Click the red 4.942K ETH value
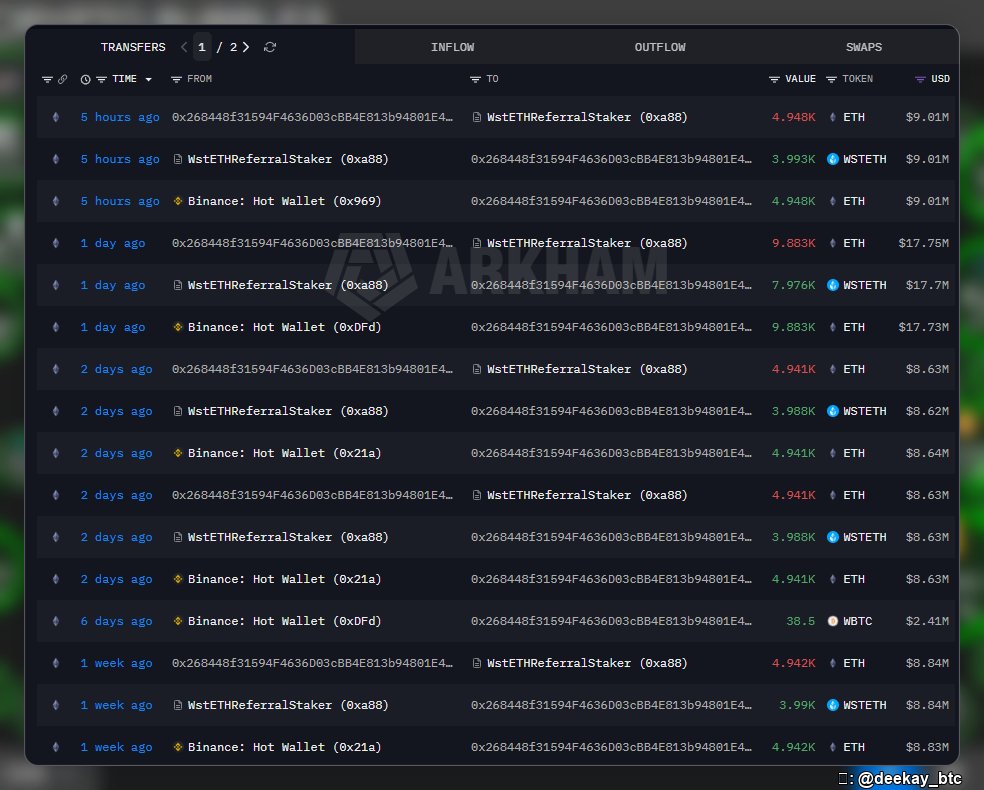Viewport: 984px width, 790px height. (x=793, y=663)
